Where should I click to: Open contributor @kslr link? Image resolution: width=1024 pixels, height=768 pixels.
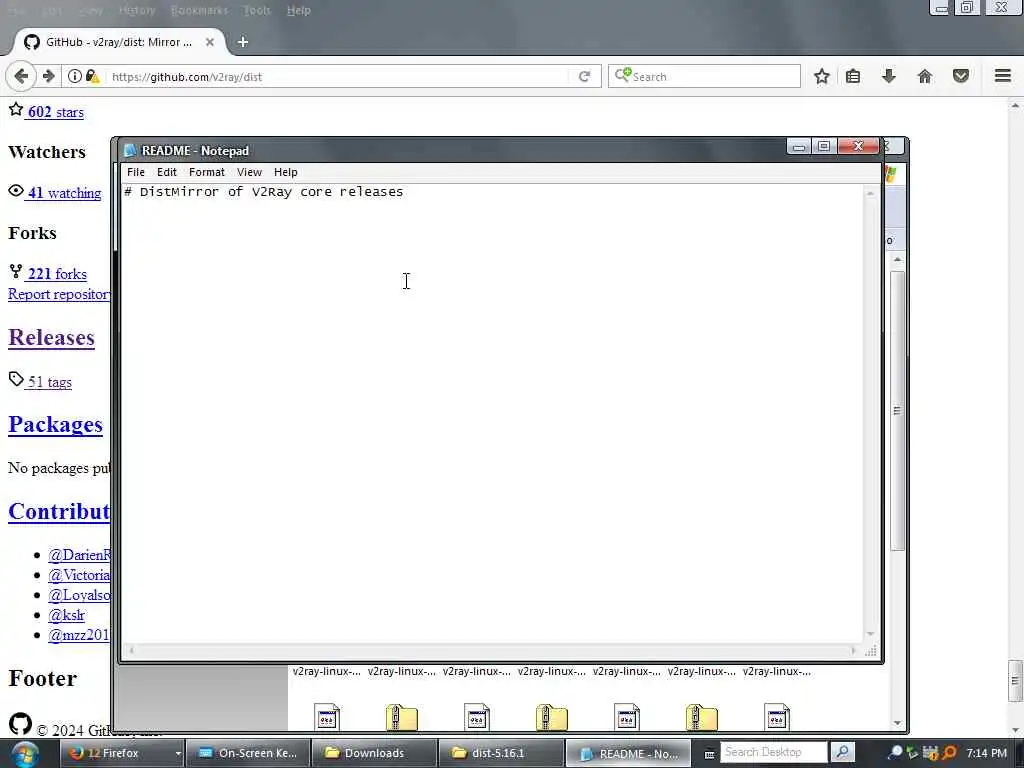click(67, 615)
